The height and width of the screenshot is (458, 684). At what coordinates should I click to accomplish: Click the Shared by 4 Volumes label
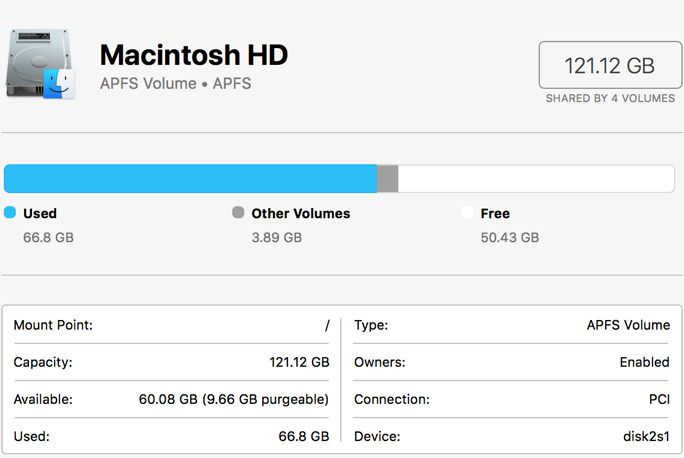[609, 99]
